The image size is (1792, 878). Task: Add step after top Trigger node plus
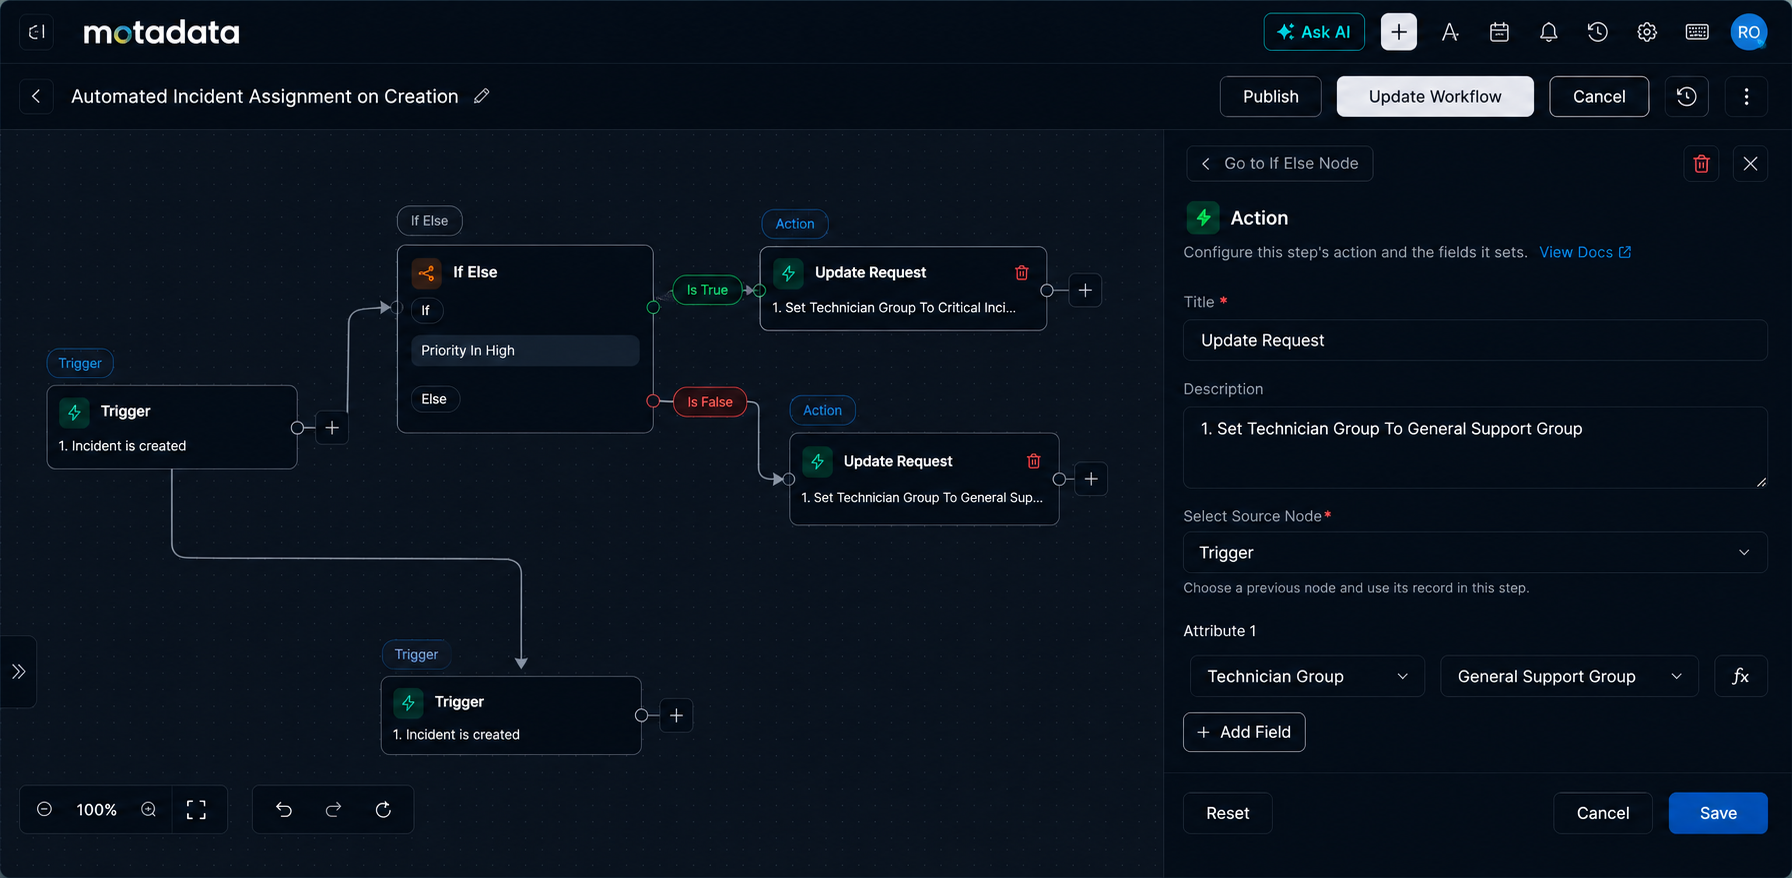[x=332, y=428]
